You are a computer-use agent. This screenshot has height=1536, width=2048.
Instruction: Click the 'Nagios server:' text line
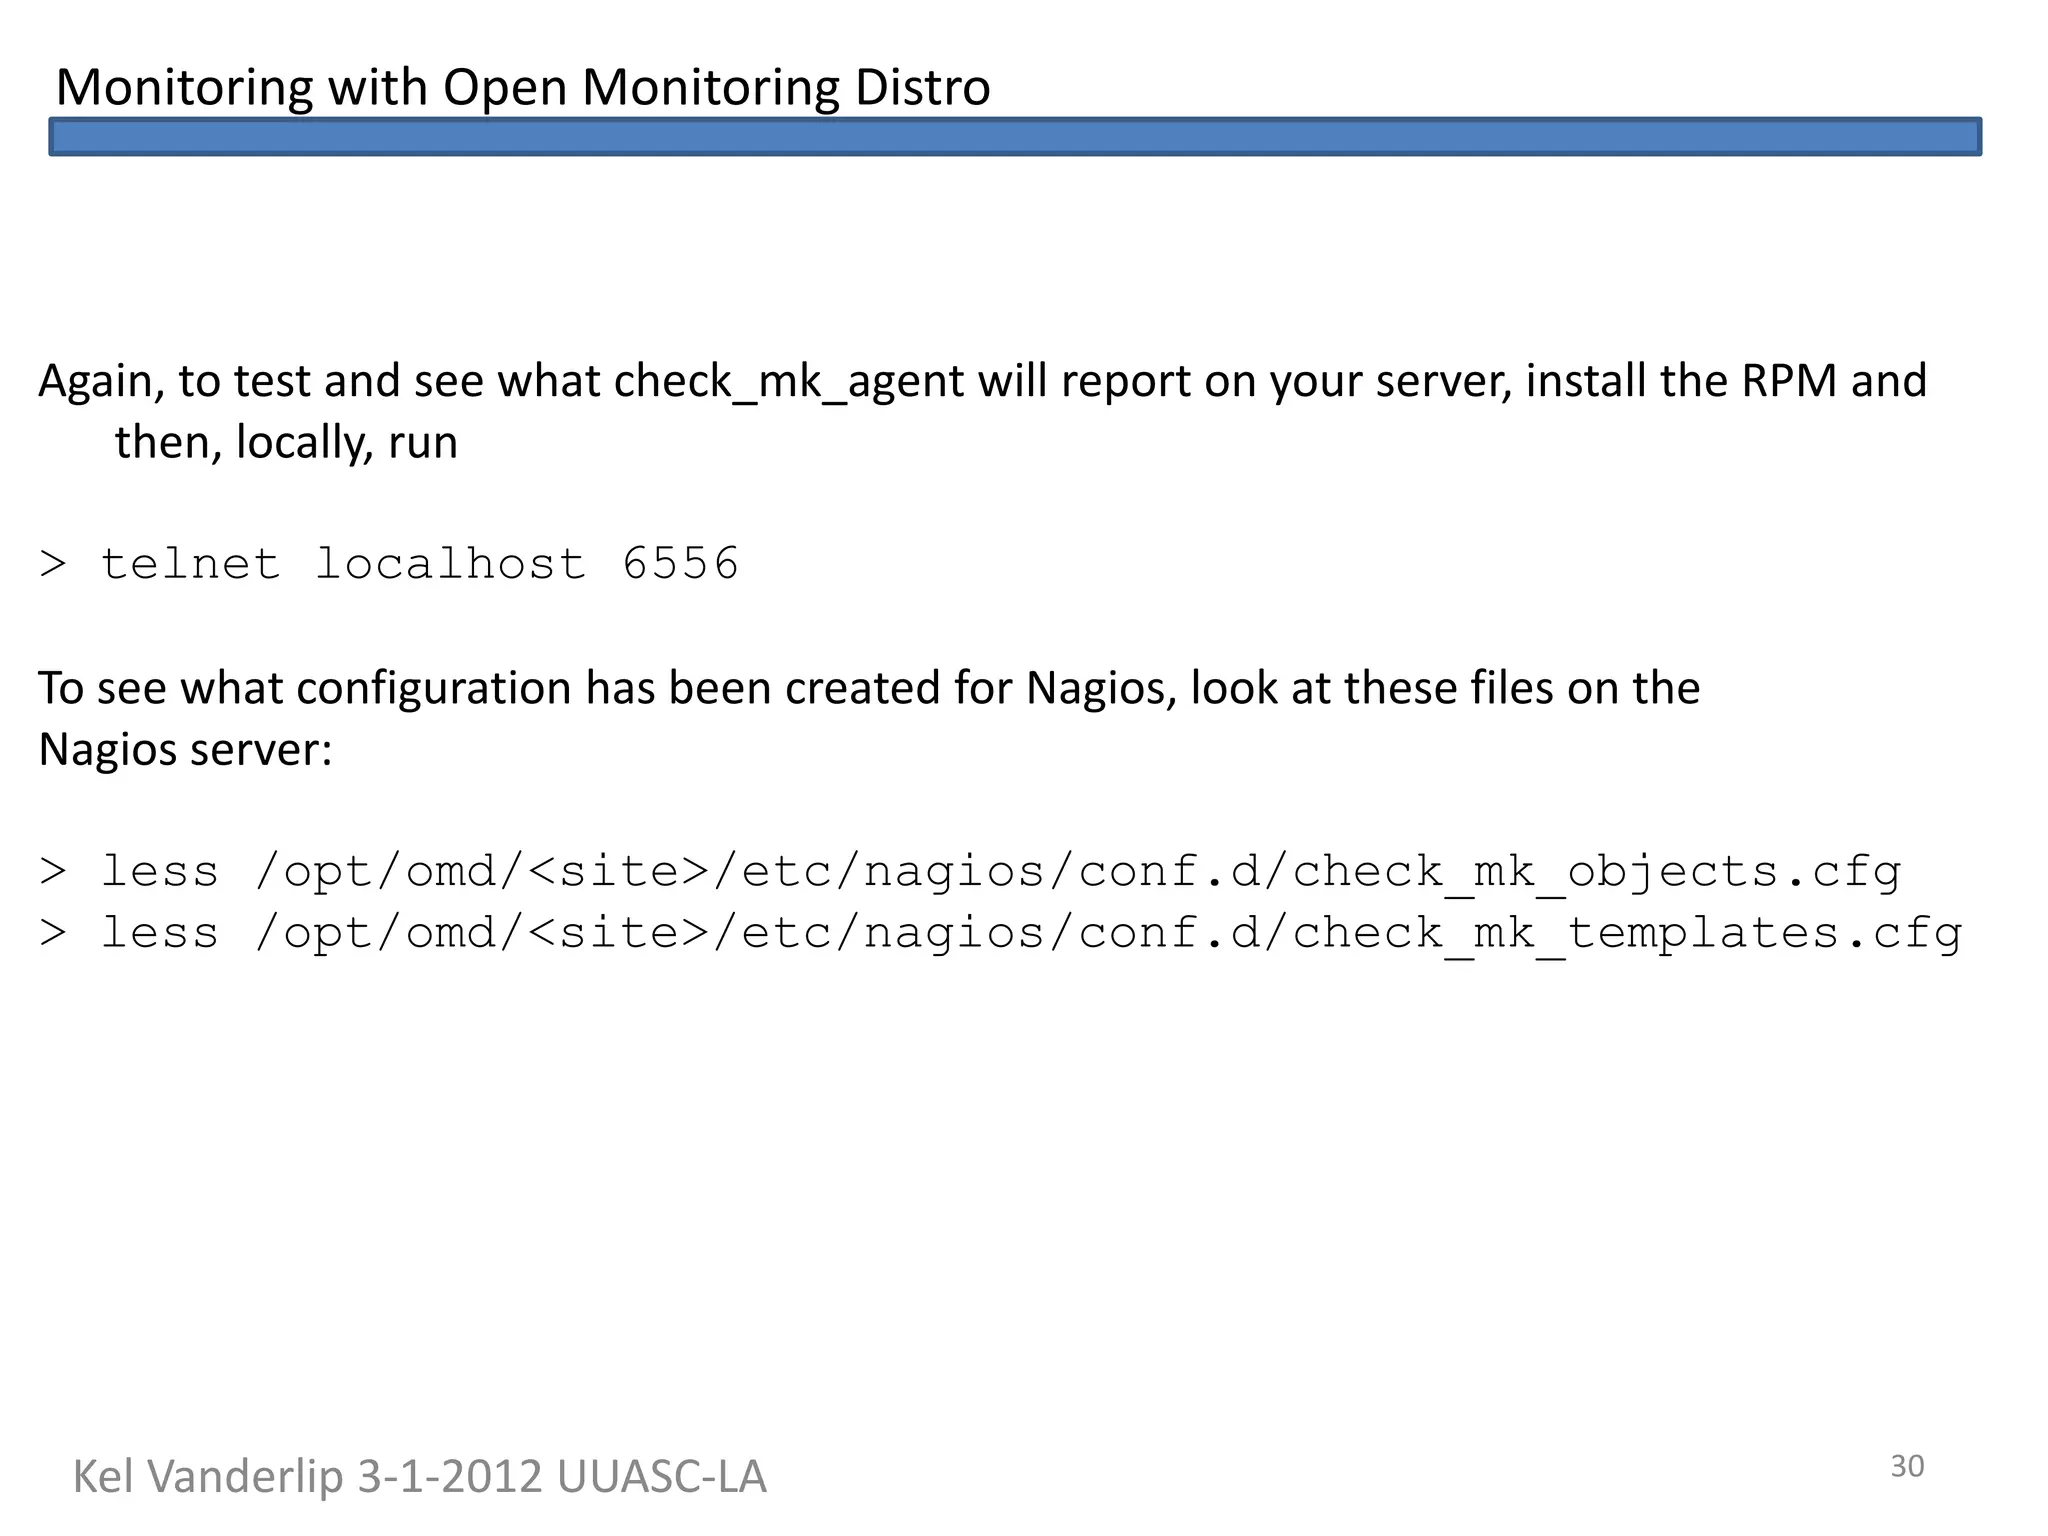tap(185, 749)
